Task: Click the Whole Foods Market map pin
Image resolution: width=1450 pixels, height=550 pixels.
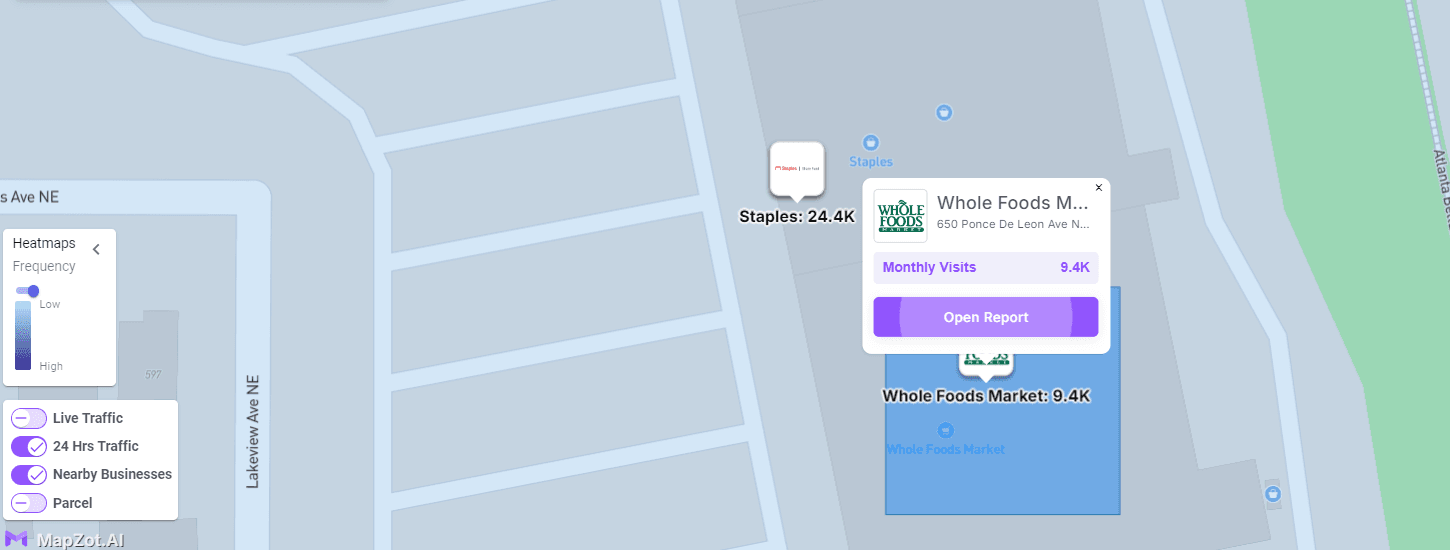Action: tap(986, 366)
